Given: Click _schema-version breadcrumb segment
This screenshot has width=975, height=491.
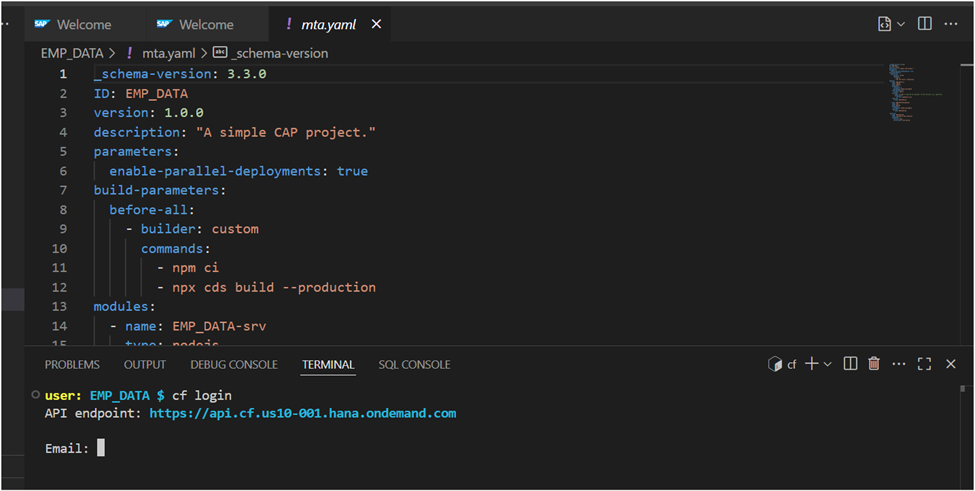Looking at the screenshot, I should tap(280, 53).
